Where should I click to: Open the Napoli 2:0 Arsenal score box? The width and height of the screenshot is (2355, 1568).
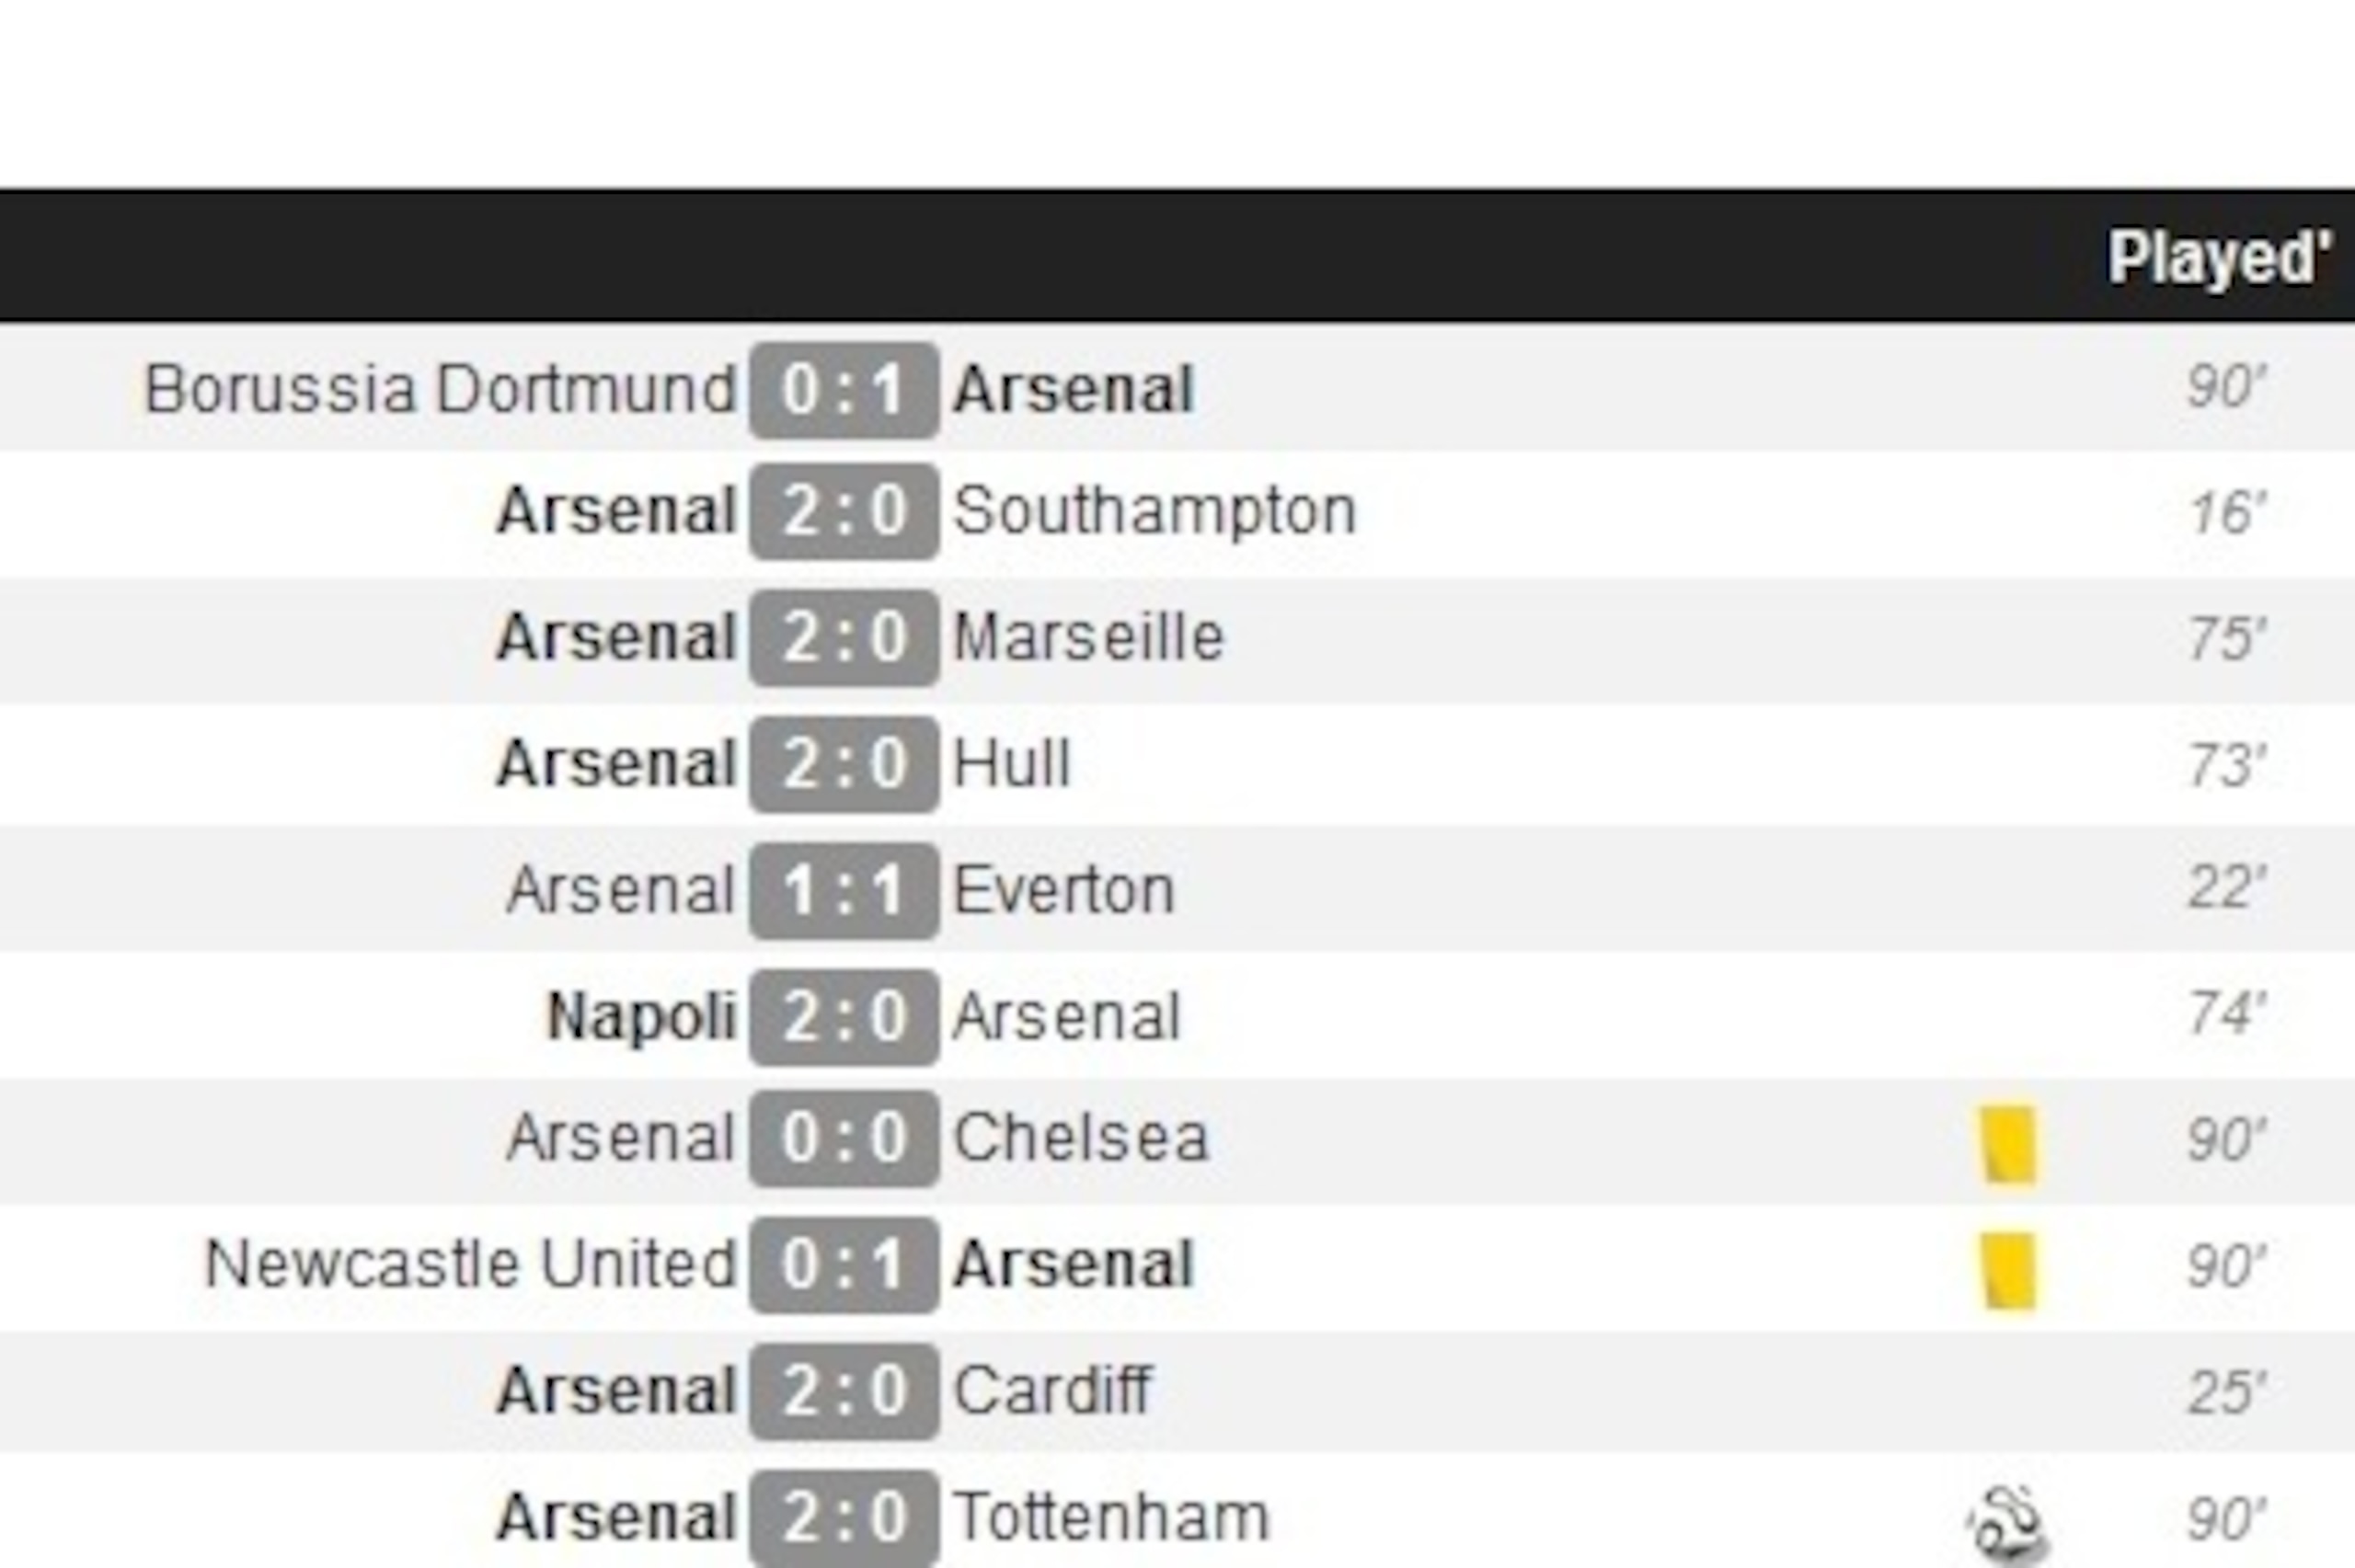coord(845,1017)
